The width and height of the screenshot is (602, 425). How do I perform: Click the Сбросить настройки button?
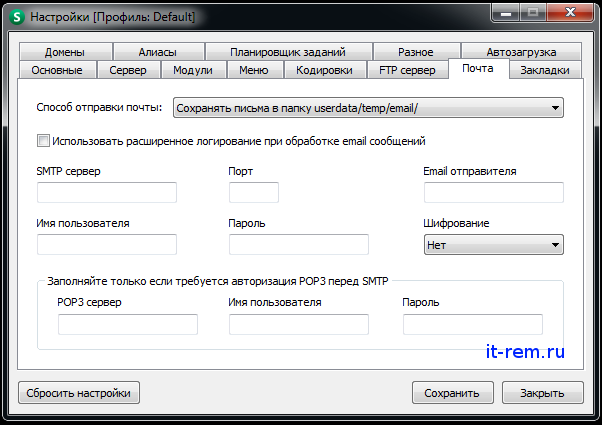[x=79, y=393]
